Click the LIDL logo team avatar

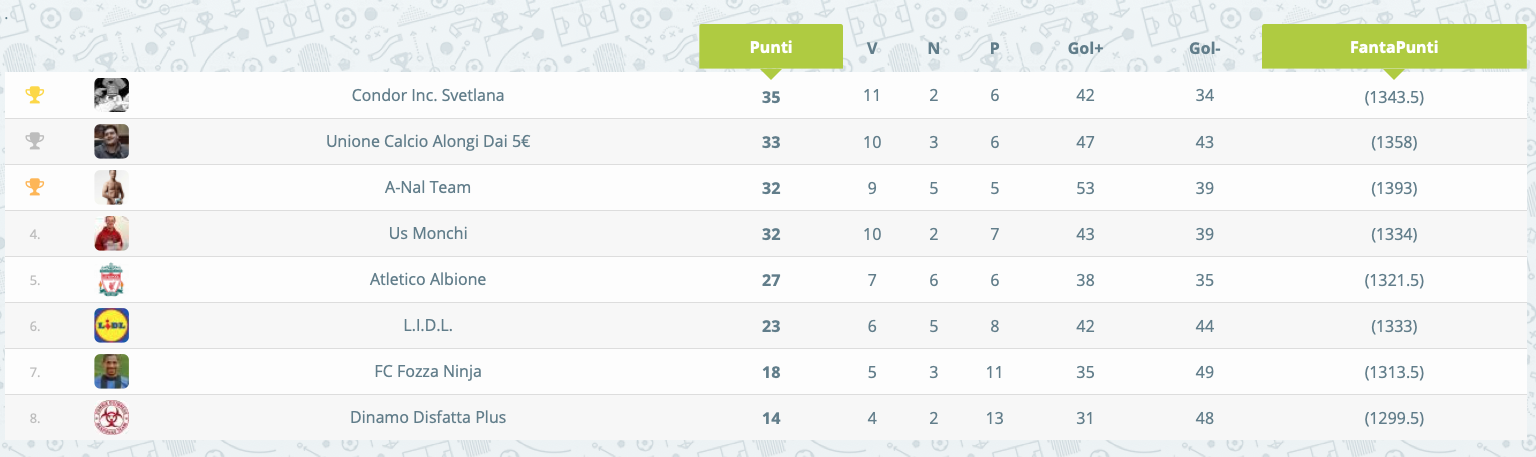(112, 325)
